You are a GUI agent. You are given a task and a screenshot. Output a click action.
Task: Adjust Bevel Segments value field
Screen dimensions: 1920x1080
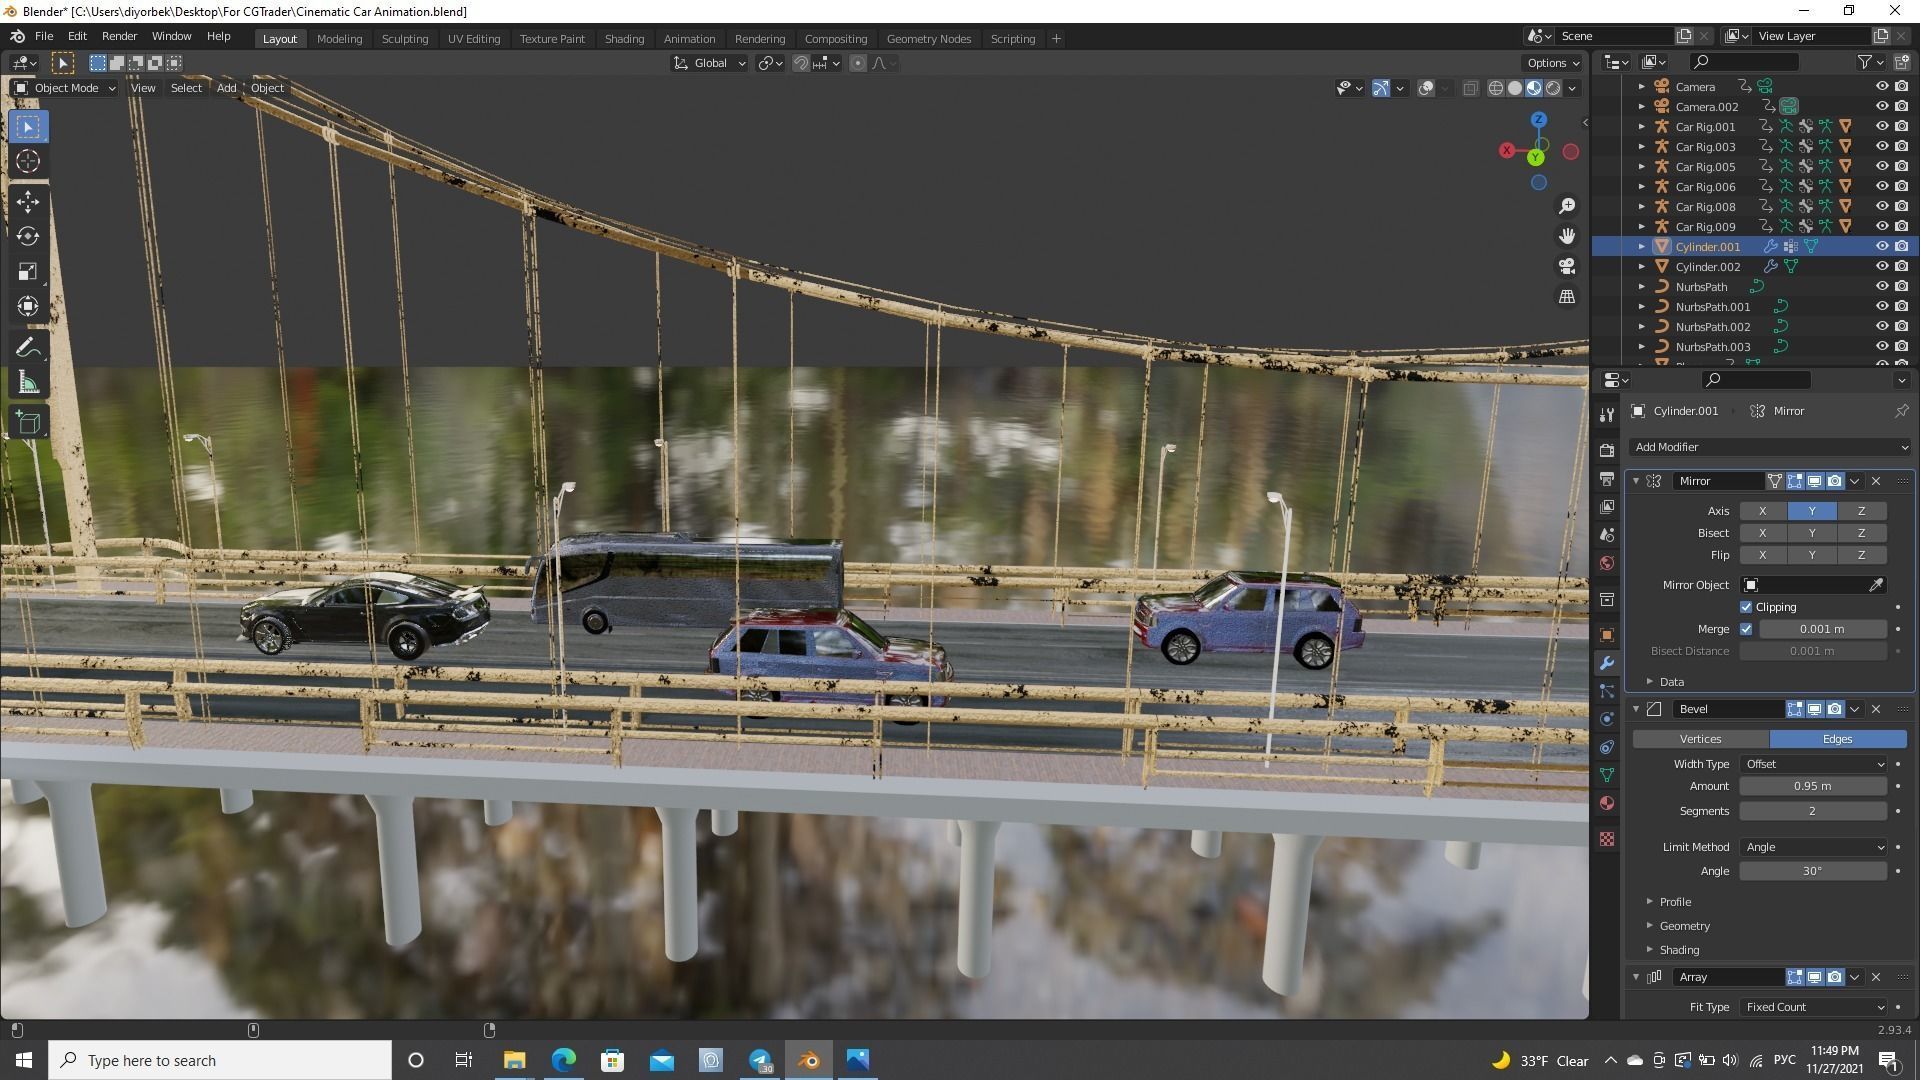(1813, 811)
